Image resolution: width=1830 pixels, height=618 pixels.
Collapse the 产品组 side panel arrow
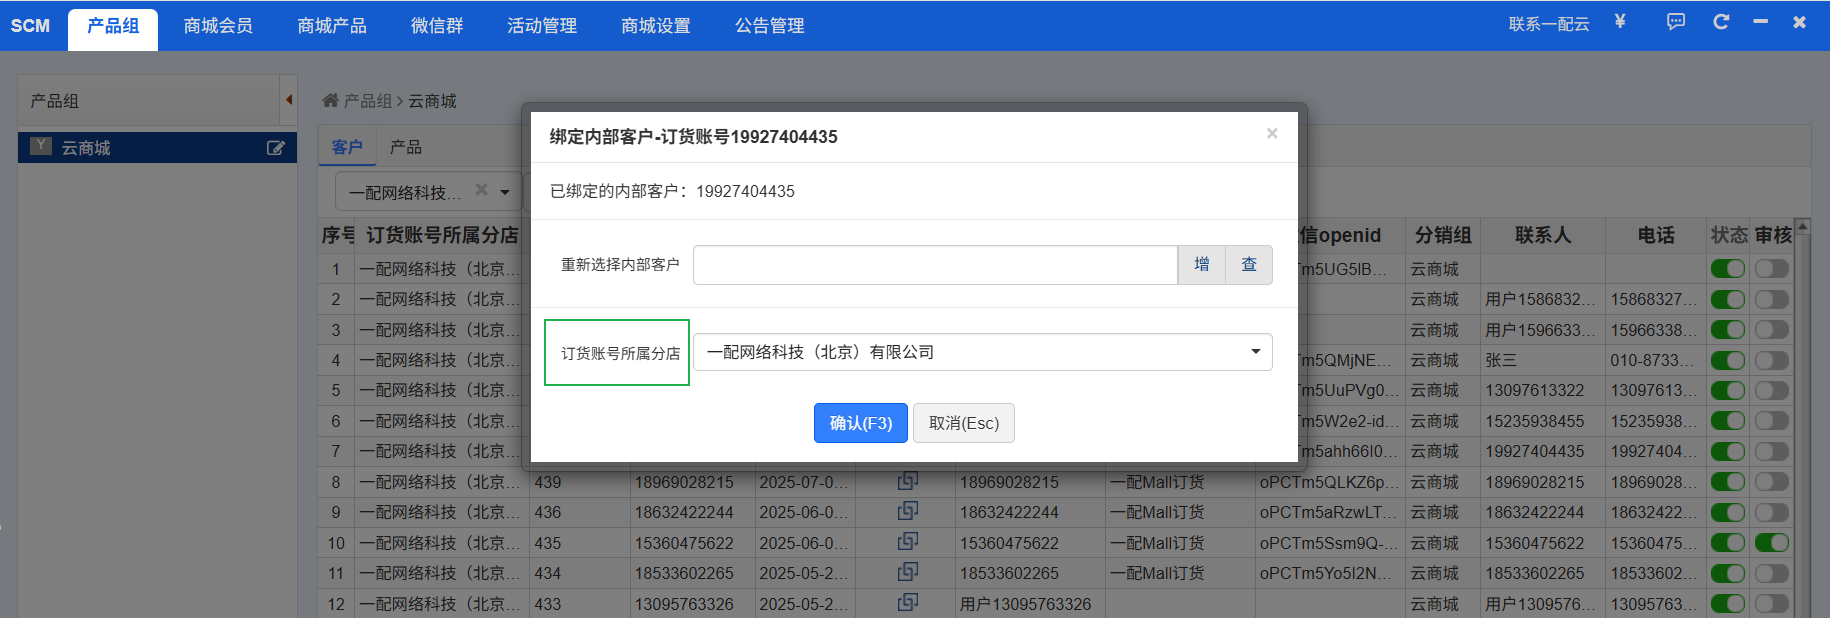click(x=289, y=100)
